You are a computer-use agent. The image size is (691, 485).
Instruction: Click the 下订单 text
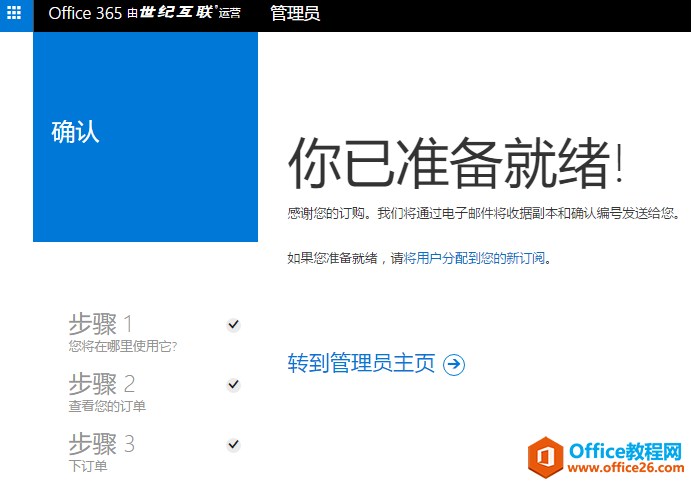[88, 466]
